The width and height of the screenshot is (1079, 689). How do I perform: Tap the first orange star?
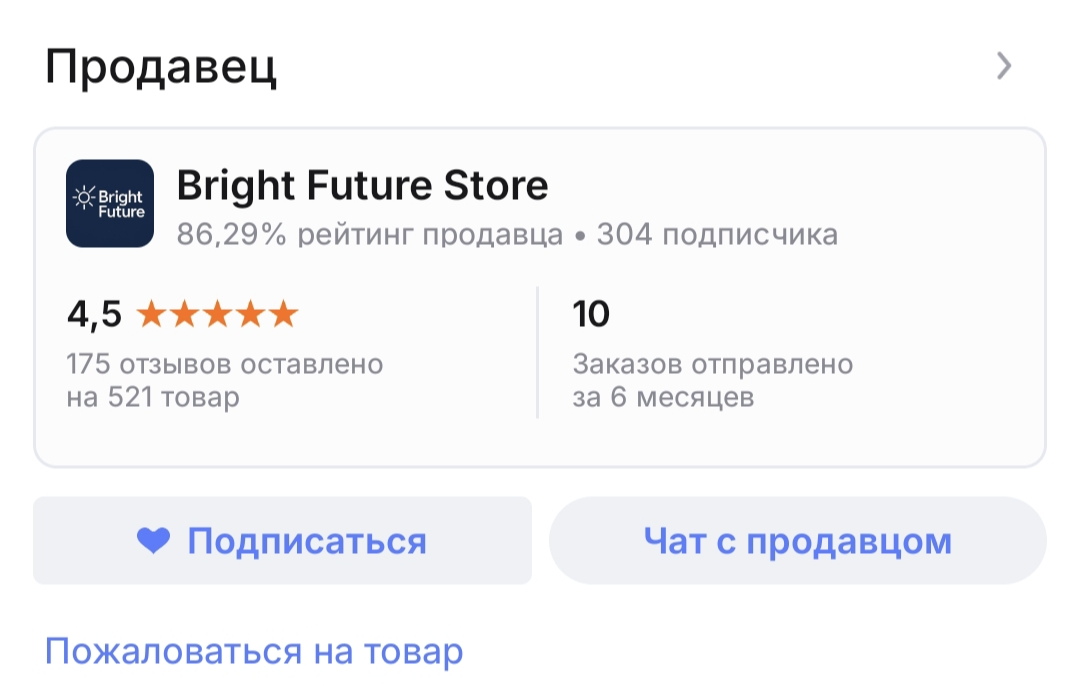point(152,315)
